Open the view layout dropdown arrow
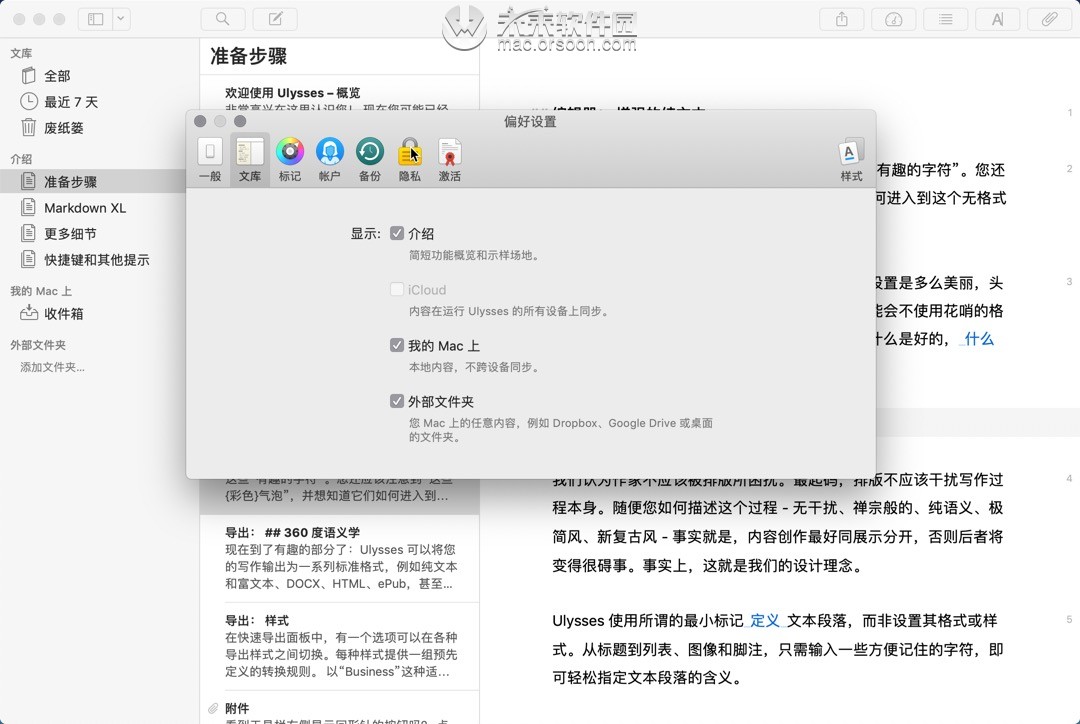Image resolution: width=1080 pixels, height=724 pixels. click(121, 19)
